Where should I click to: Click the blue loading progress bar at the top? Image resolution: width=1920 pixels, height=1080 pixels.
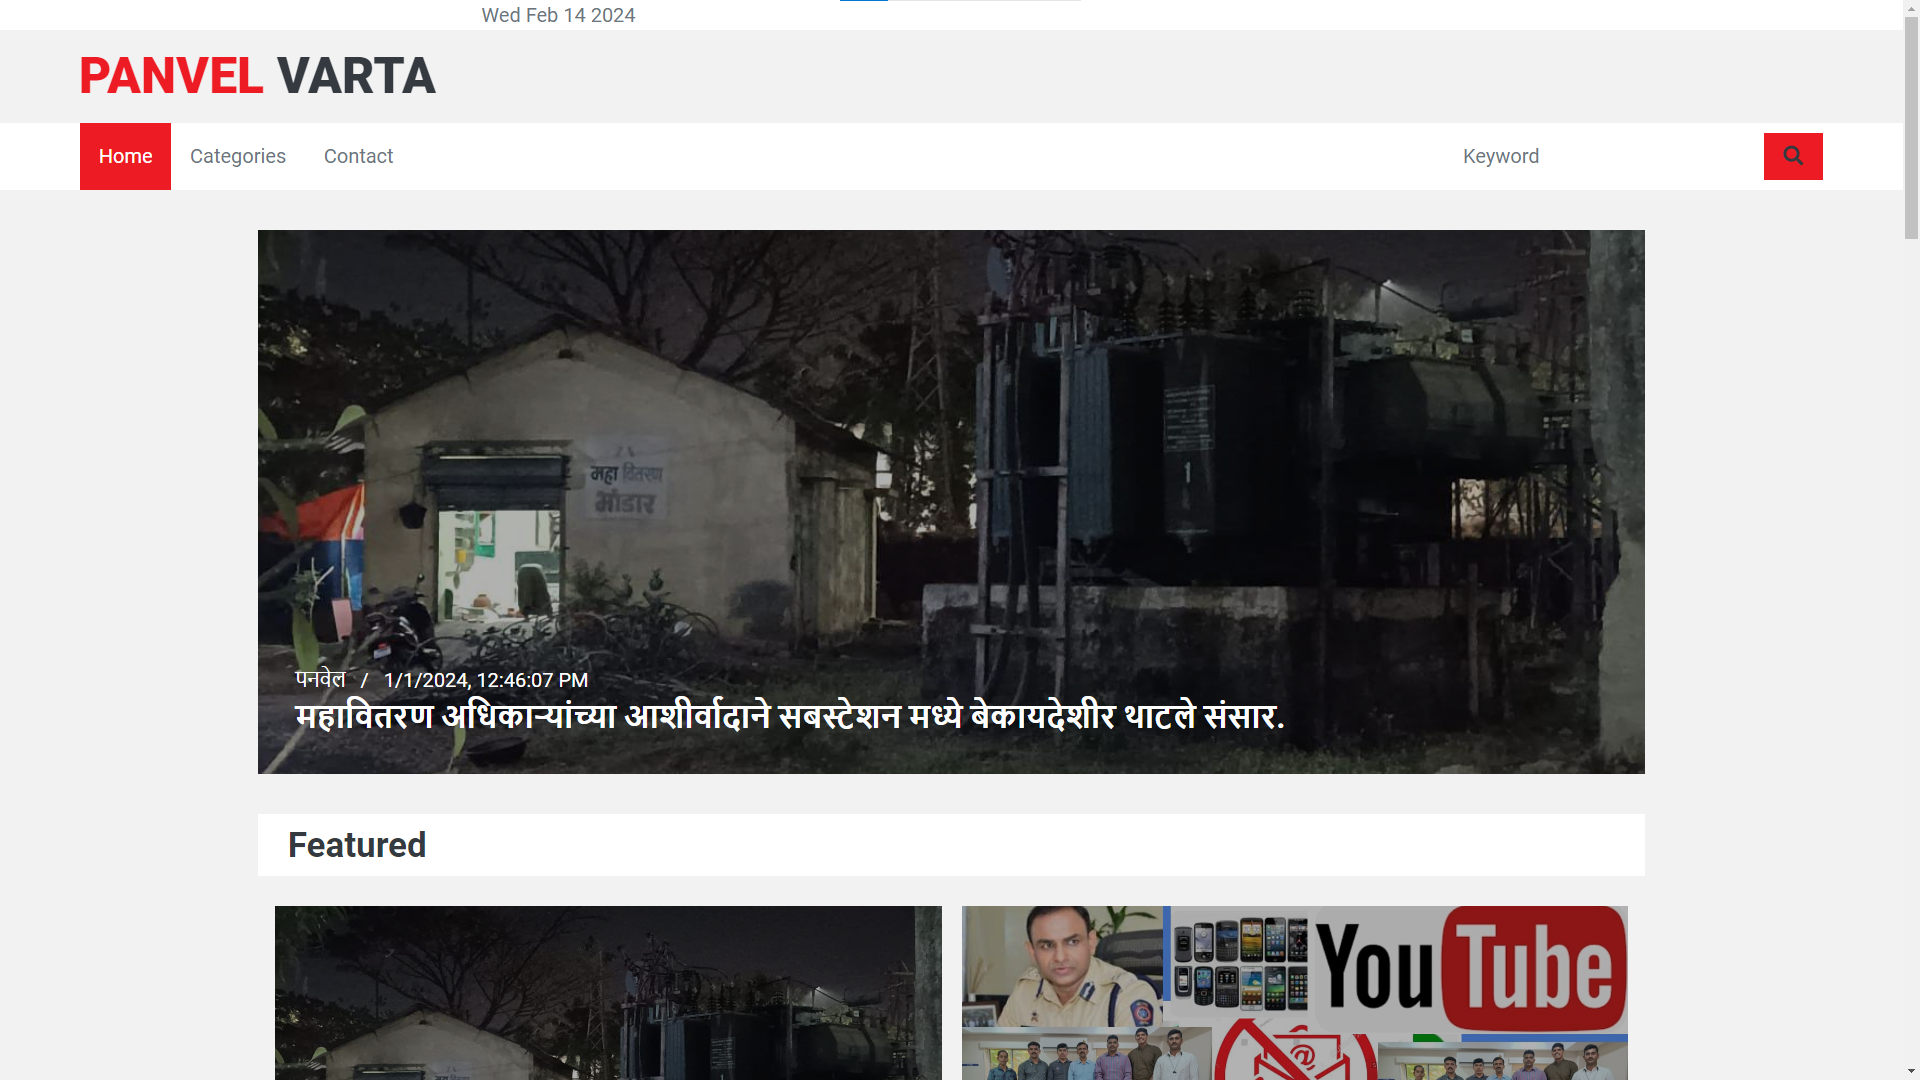click(864, 1)
